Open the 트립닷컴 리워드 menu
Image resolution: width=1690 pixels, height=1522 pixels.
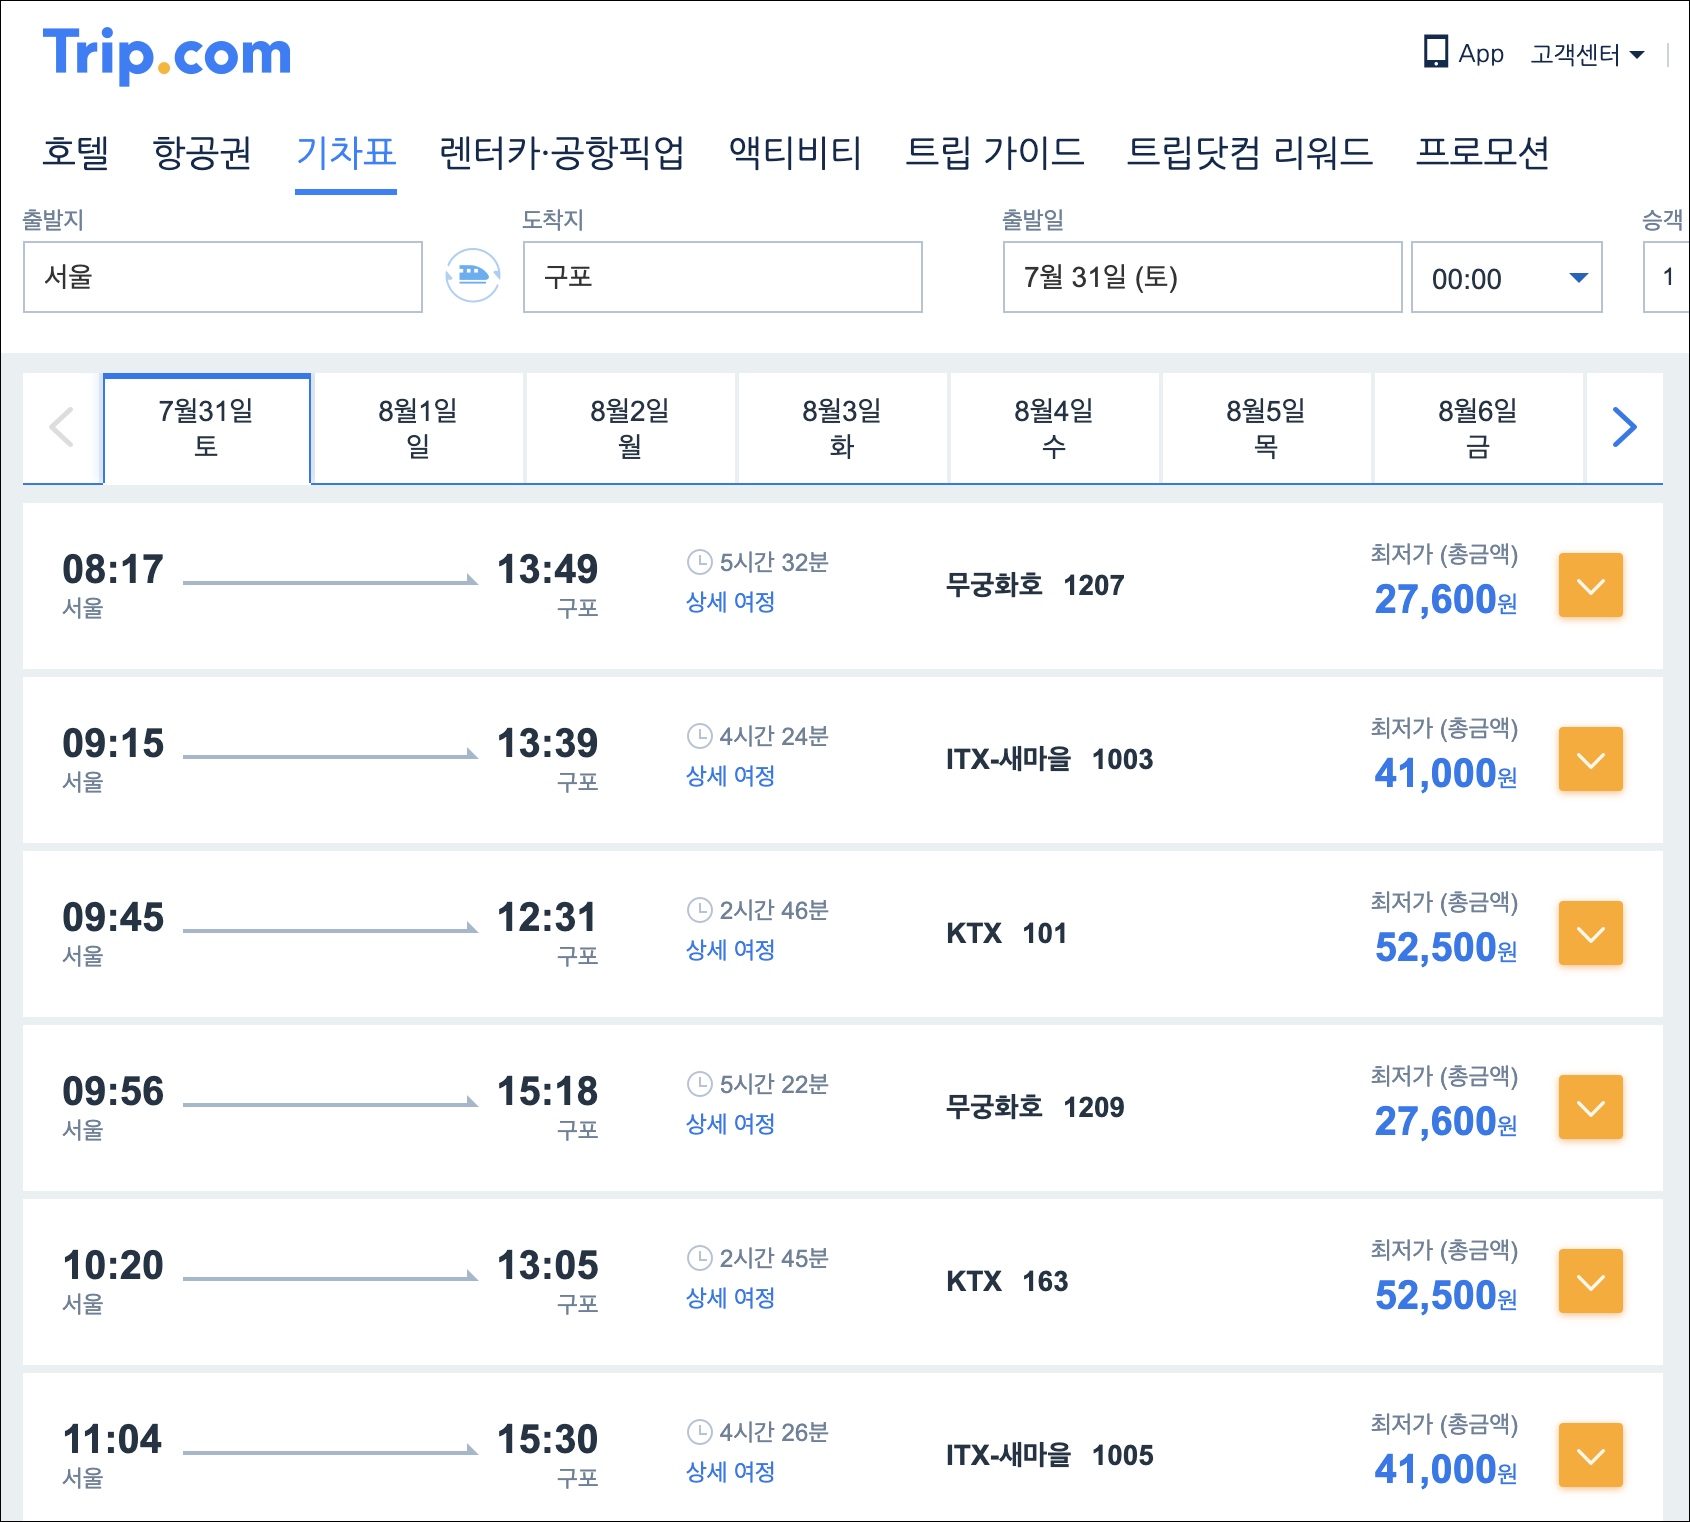click(x=1249, y=153)
